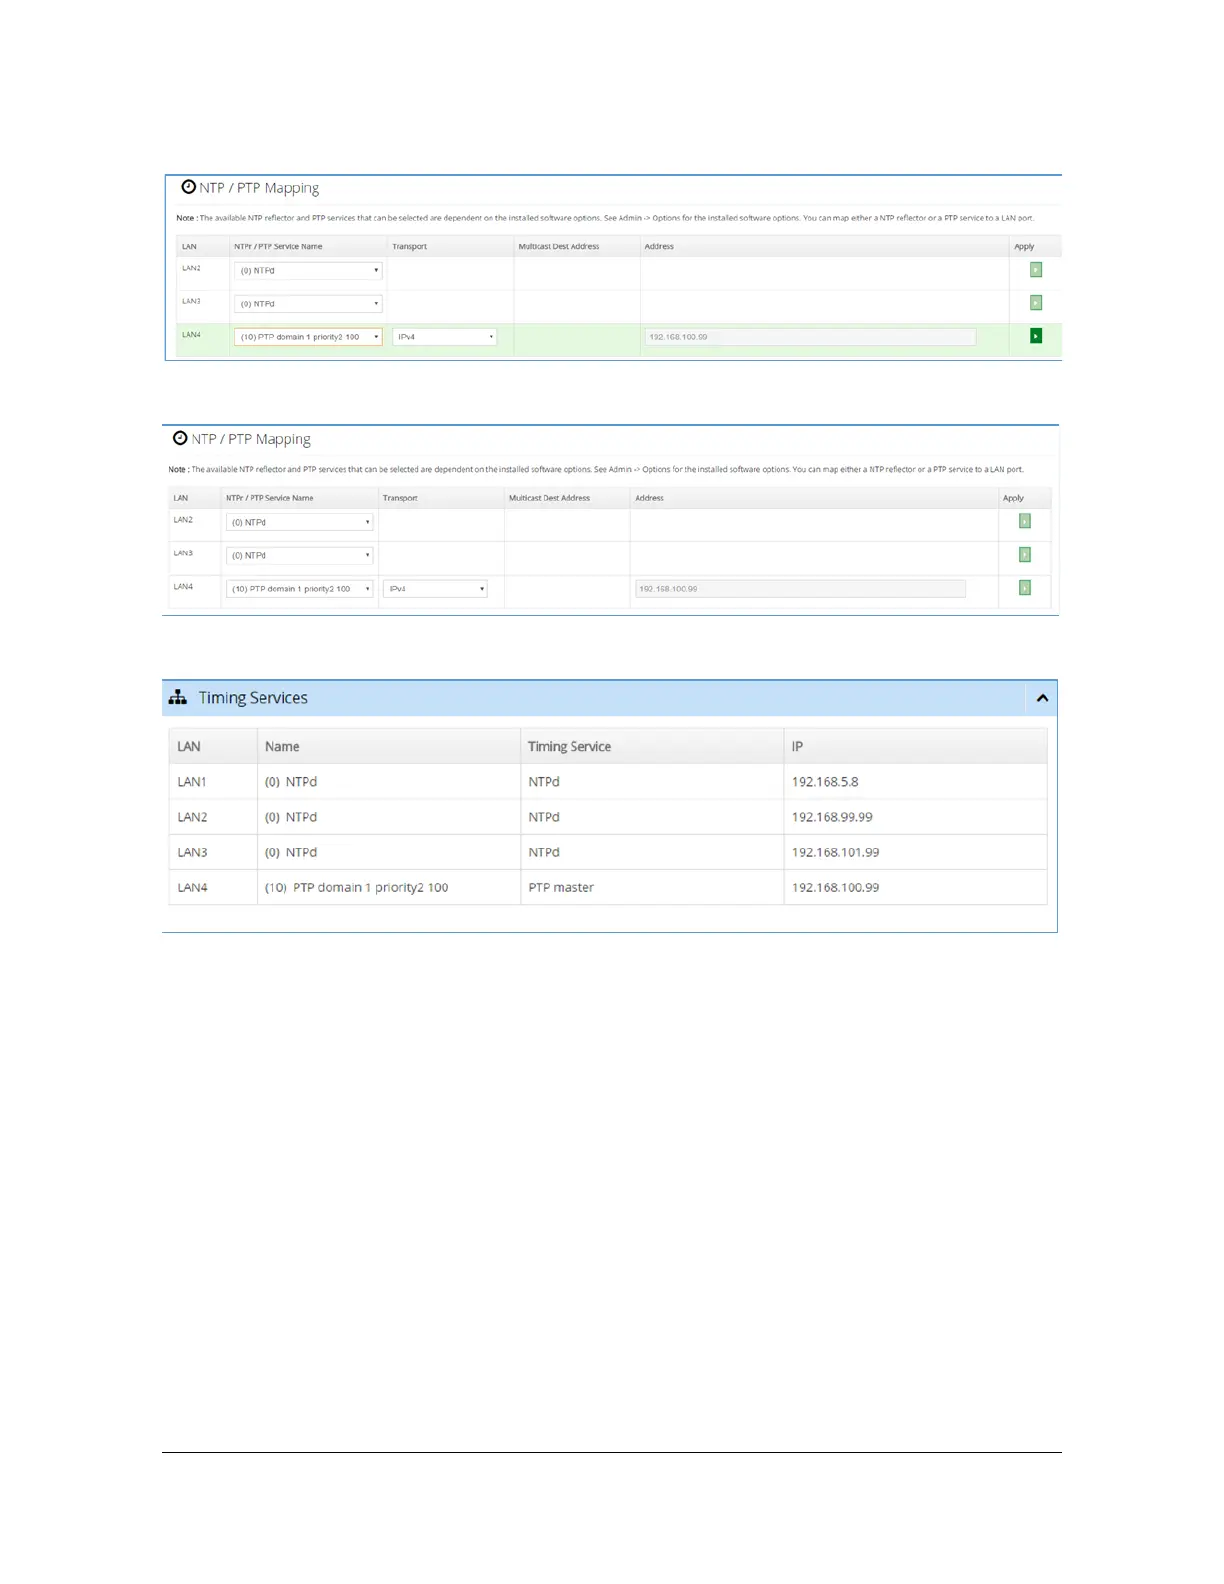
Task: Apply LAN2 mapping in the lower mapping panel
Action: click(1025, 521)
